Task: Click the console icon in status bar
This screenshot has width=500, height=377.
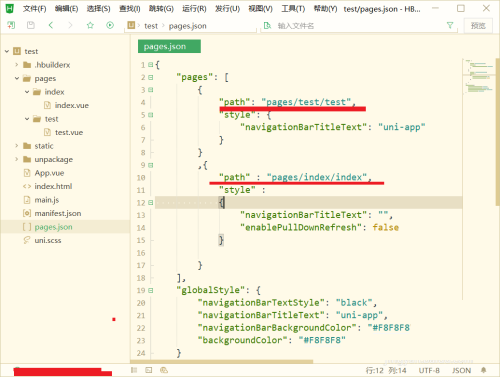Action: coord(164,370)
